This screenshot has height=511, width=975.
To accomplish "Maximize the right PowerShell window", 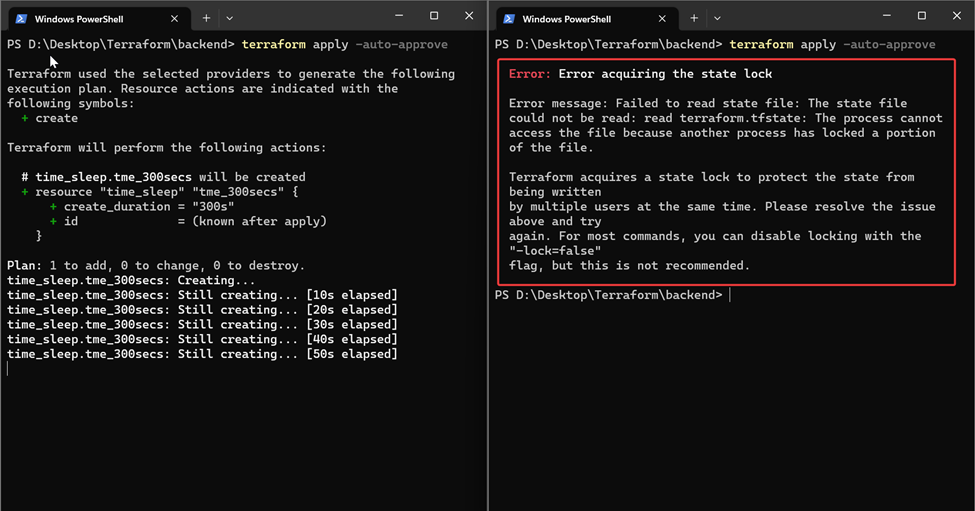I will (922, 16).
